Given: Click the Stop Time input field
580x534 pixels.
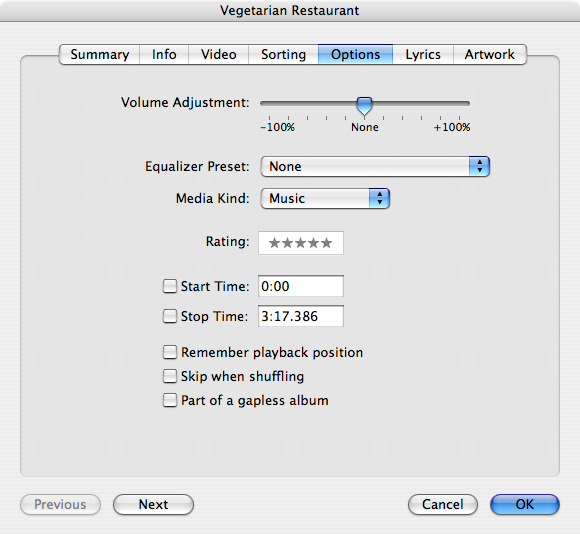Looking at the screenshot, I should 301,316.
